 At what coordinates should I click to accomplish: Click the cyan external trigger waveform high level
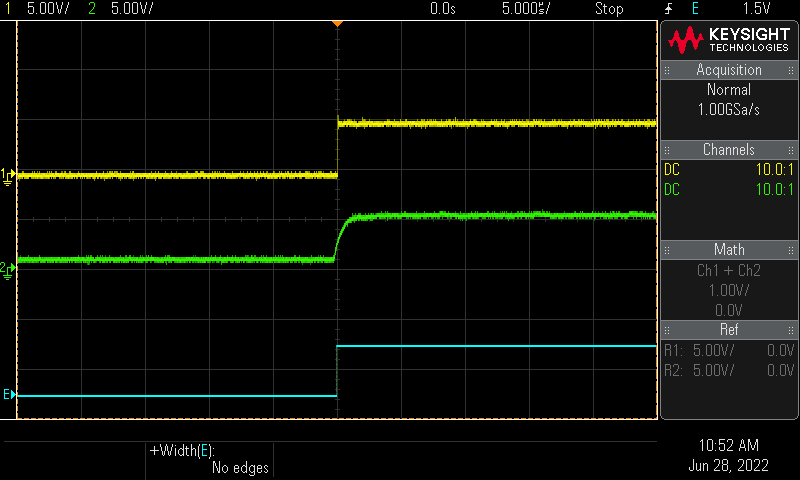(x=496, y=346)
